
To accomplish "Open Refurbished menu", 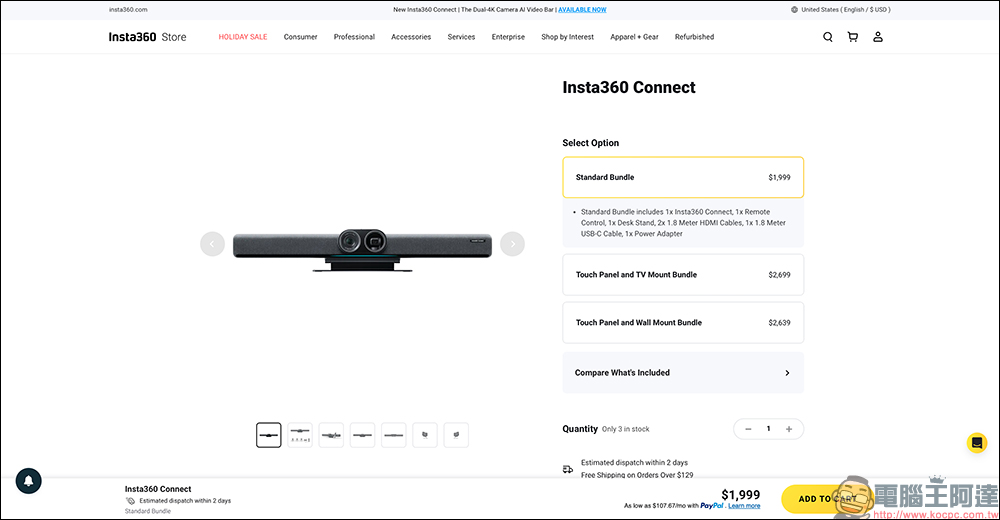I will pyautogui.click(x=695, y=37).
